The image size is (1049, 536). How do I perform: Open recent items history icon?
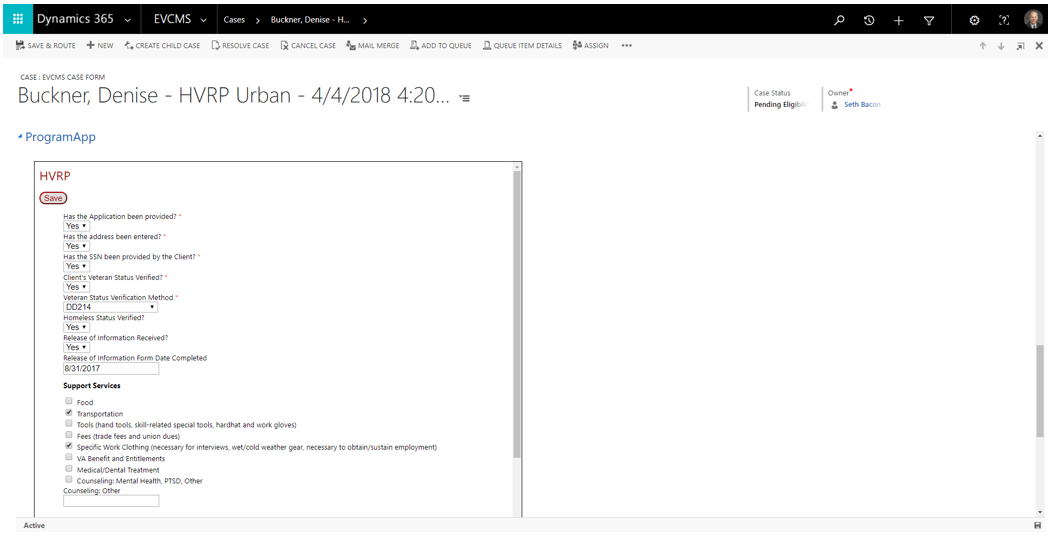[x=869, y=20]
